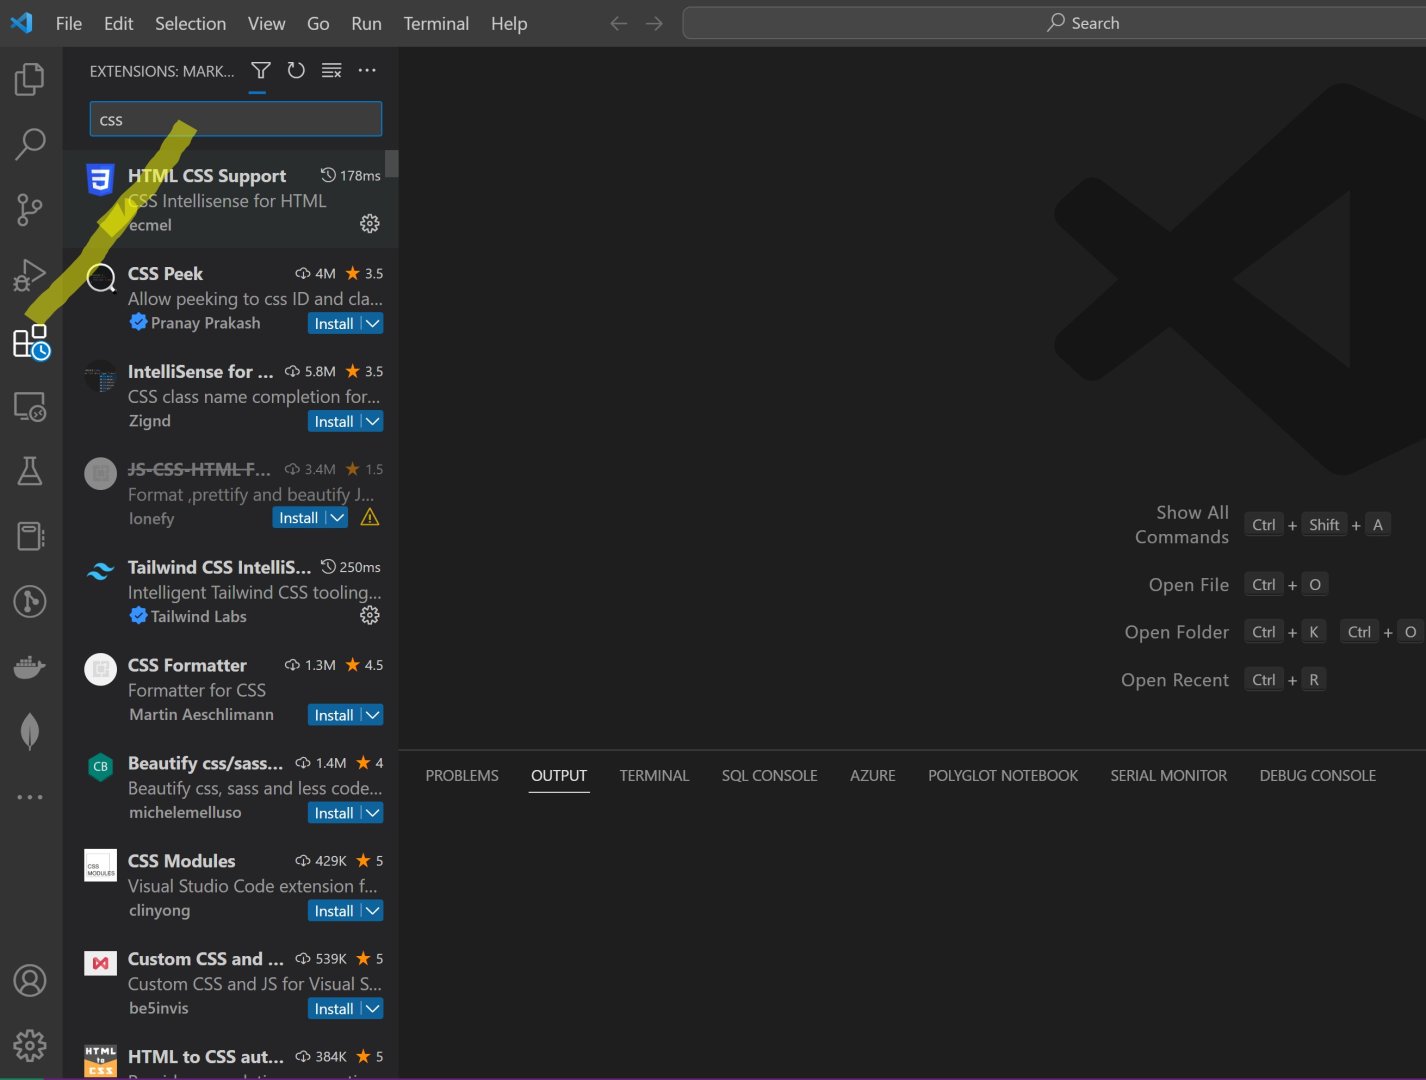Open the Explorer view in activity bar
This screenshot has width=1426, height=1080.
tap(30, 79)
